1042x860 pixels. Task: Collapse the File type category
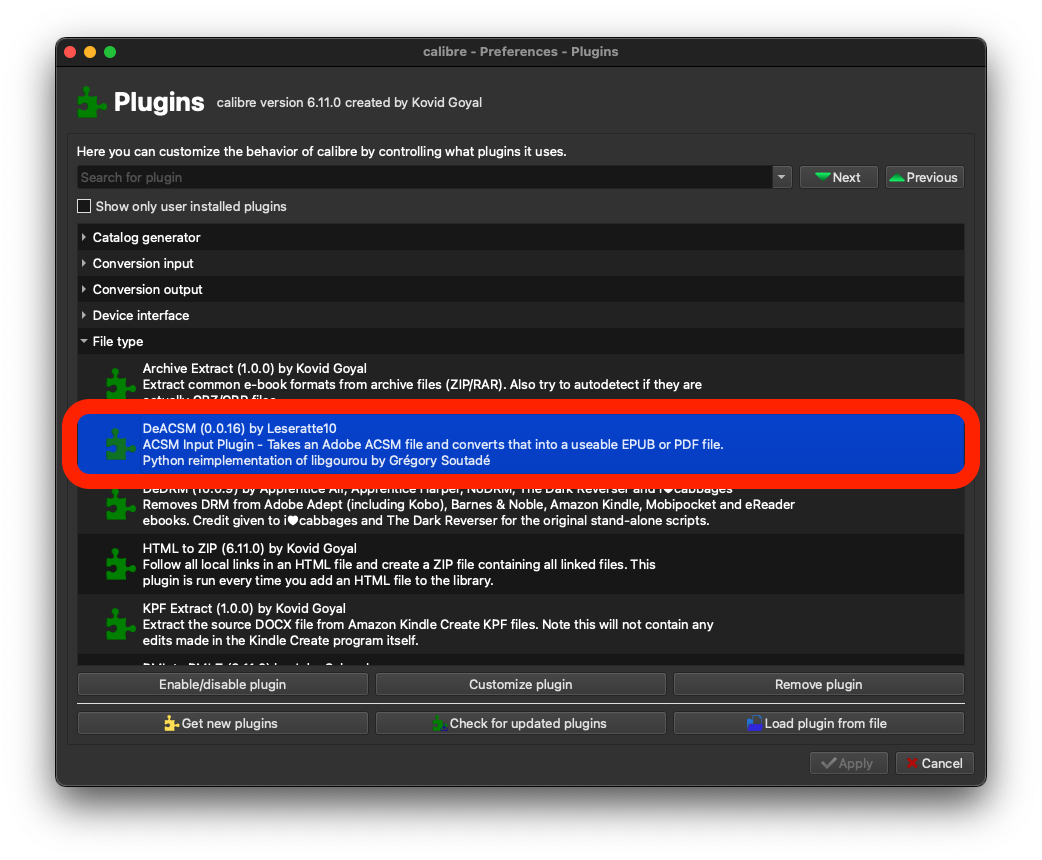84,341
